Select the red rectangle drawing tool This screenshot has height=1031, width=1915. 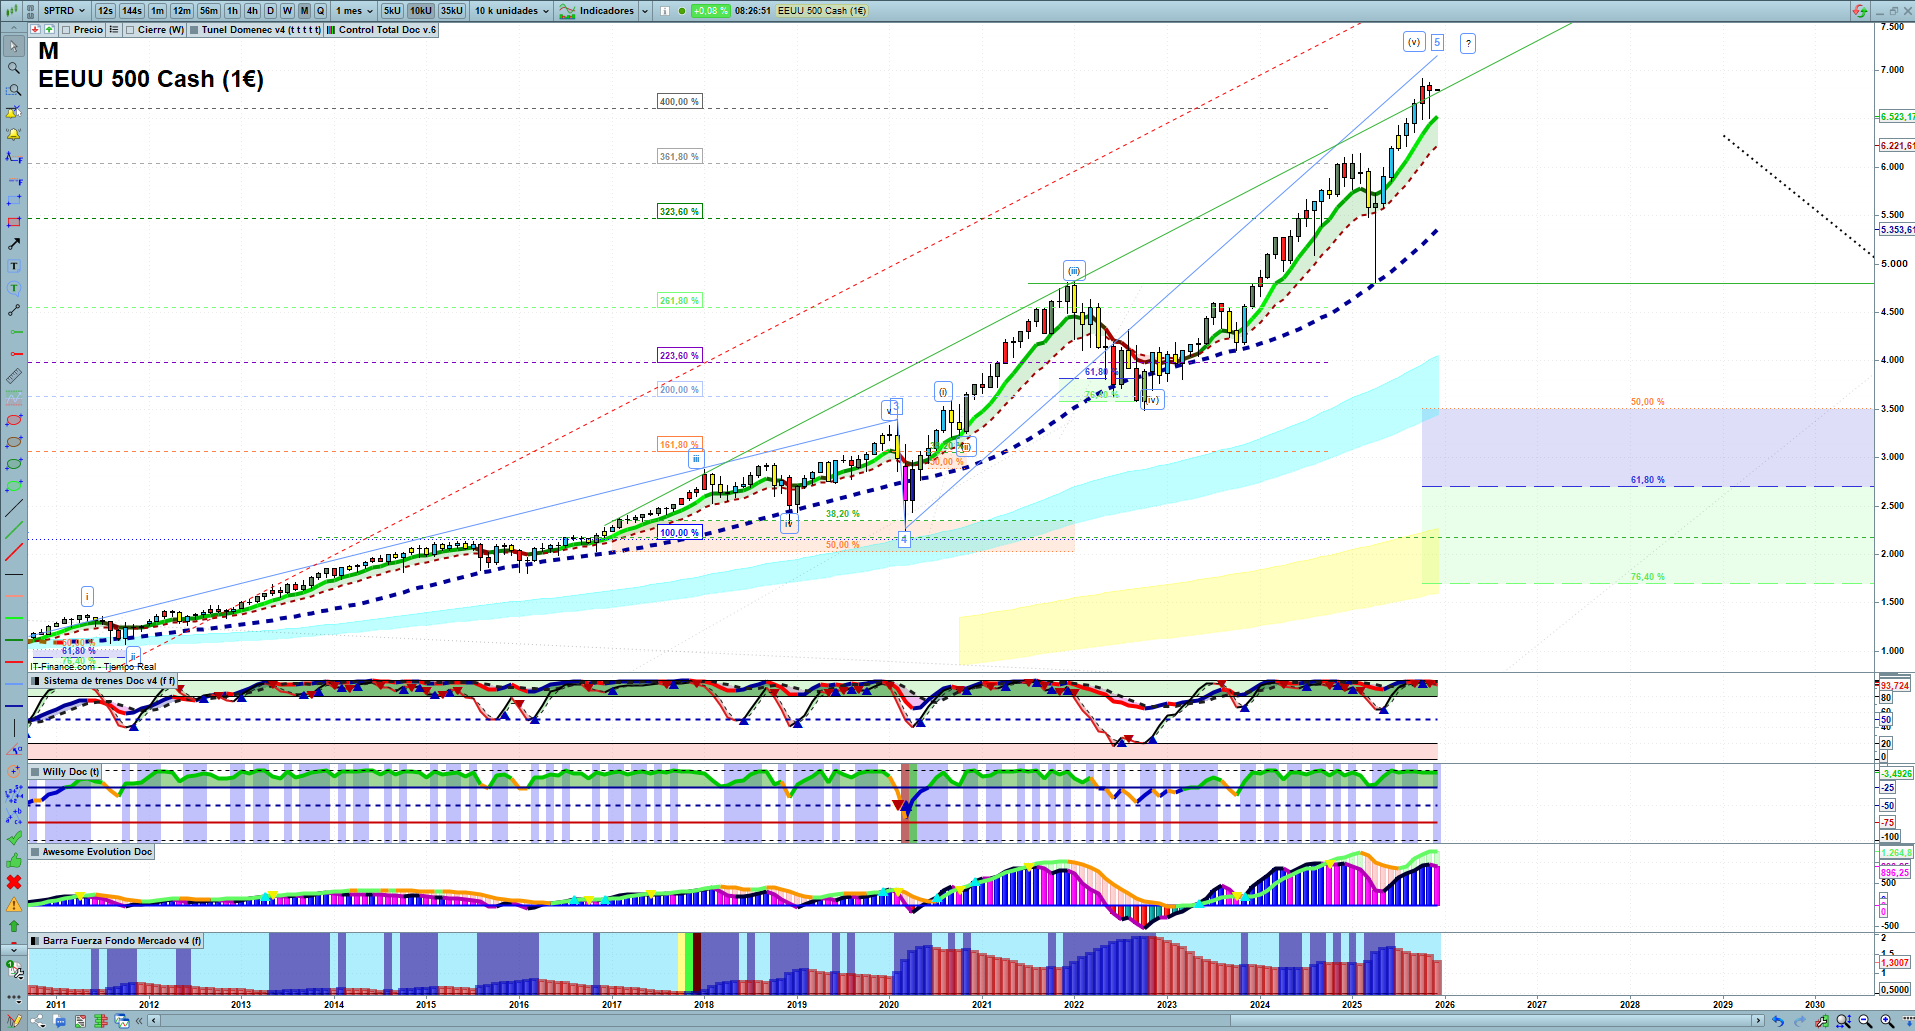(14, 222)
